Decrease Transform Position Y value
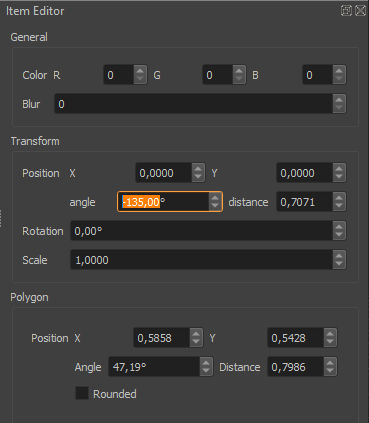The height and width of the screenshot is (423, 369). 339,177
